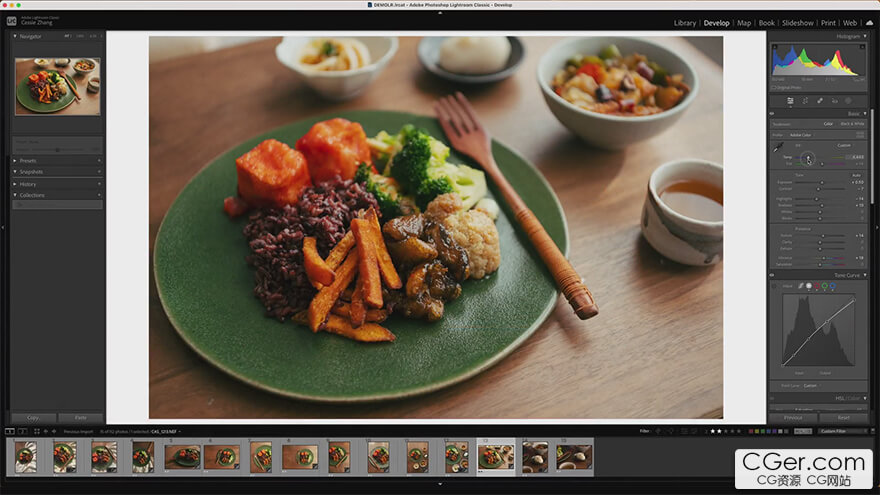Select the Tone Curve targeted adjustment tool

tap(774, 286)
